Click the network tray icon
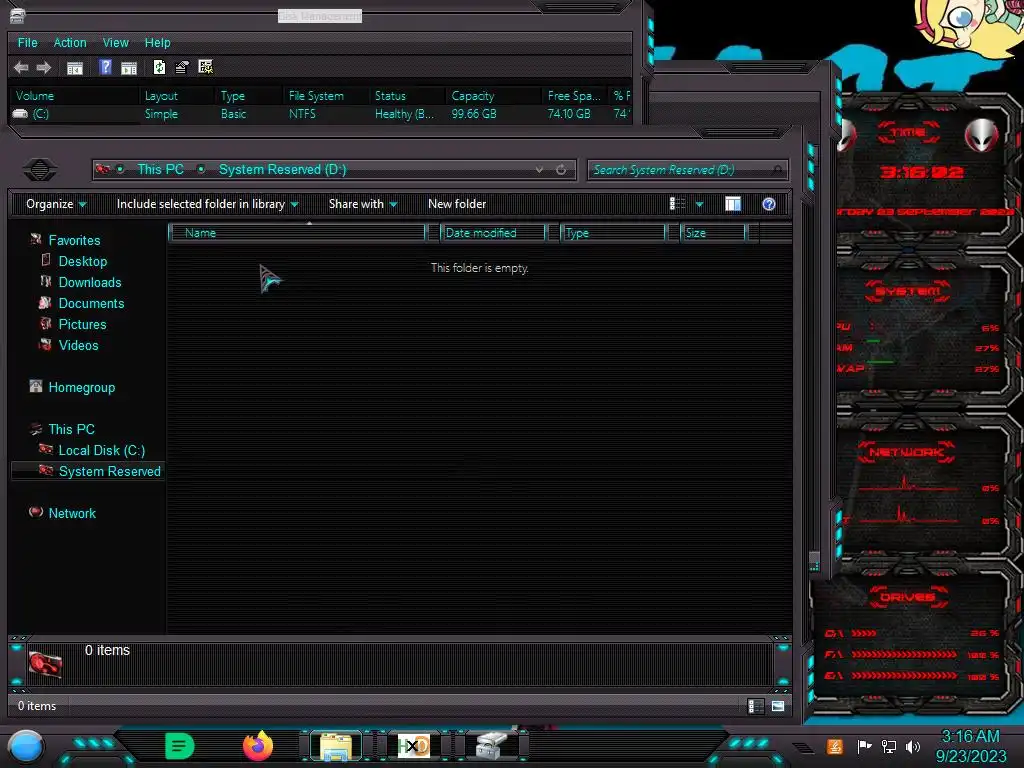1024x768 pixels. pyautogui.click(x=889, y=746)
